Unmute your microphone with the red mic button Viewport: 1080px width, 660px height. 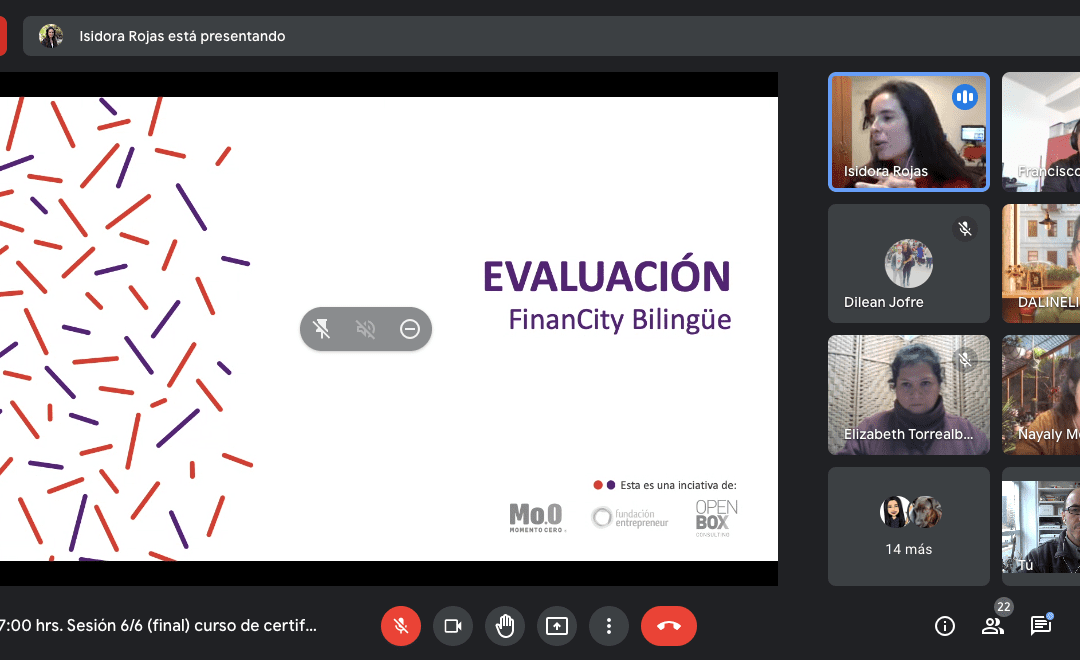401,626
